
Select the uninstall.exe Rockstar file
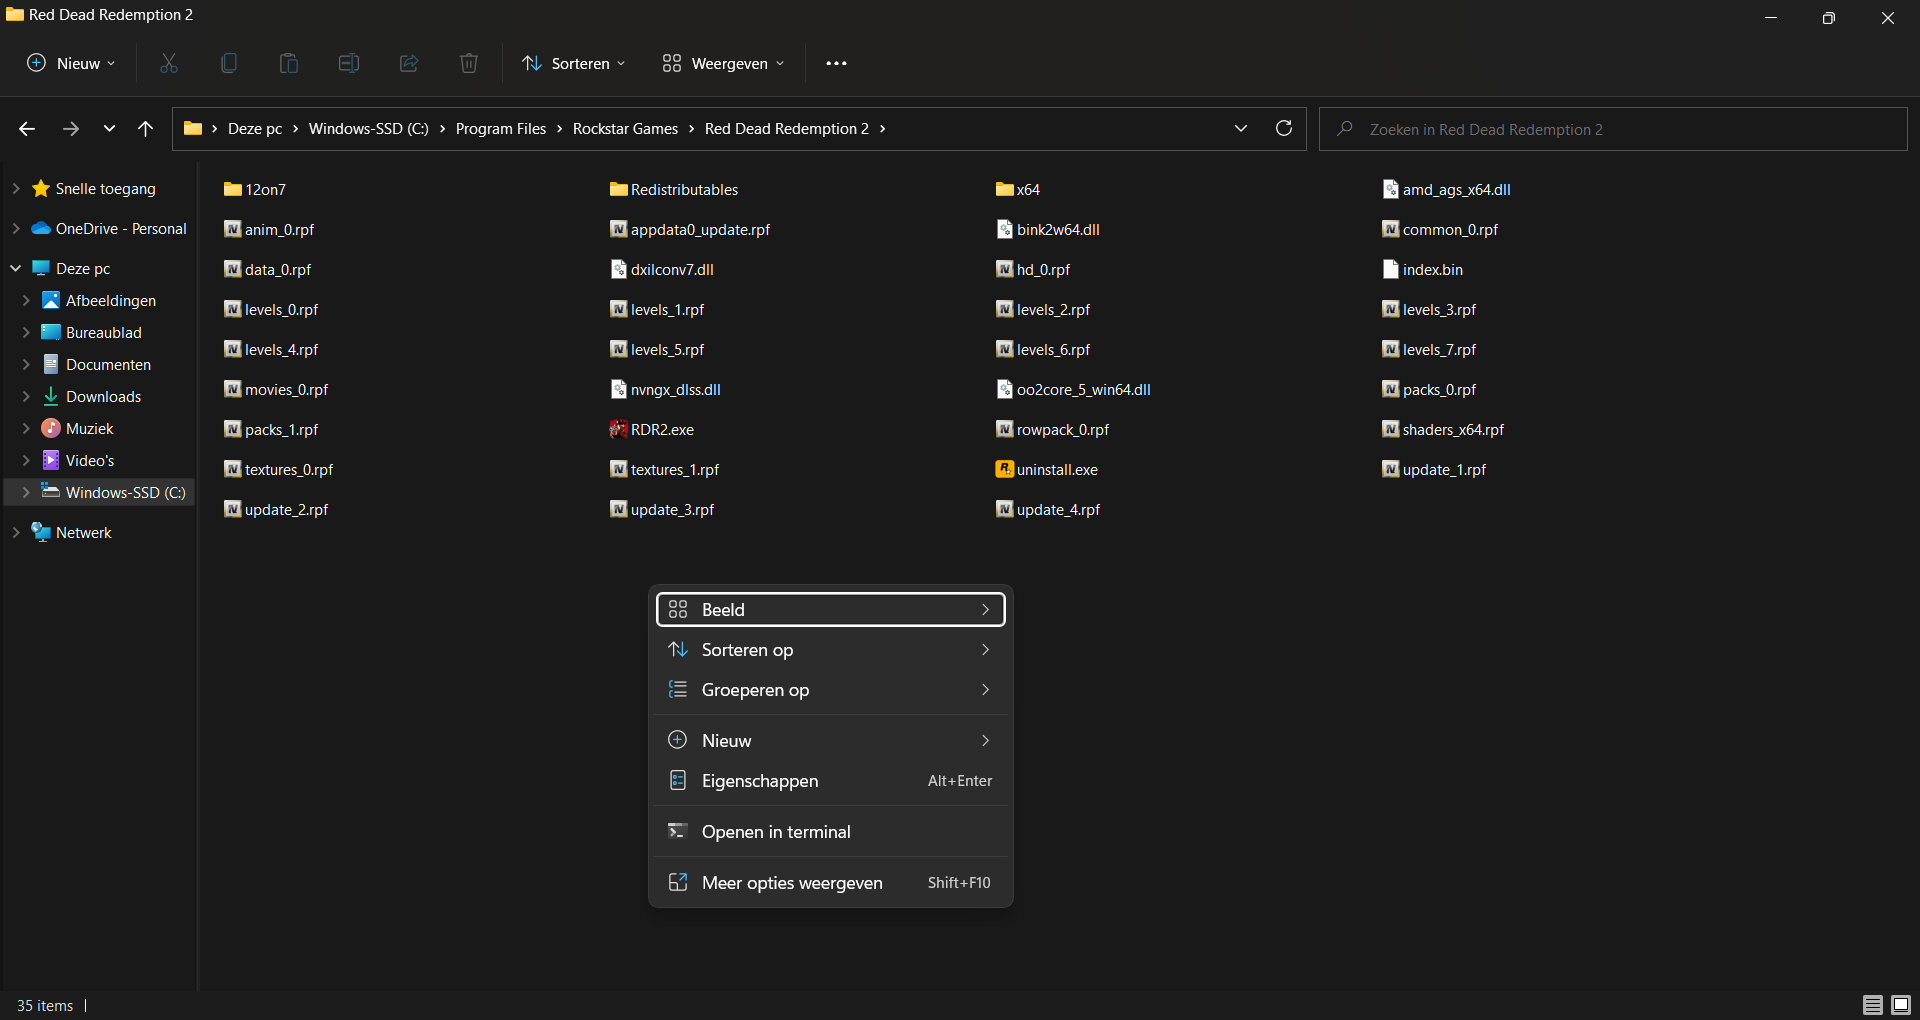click(1047, 469)
